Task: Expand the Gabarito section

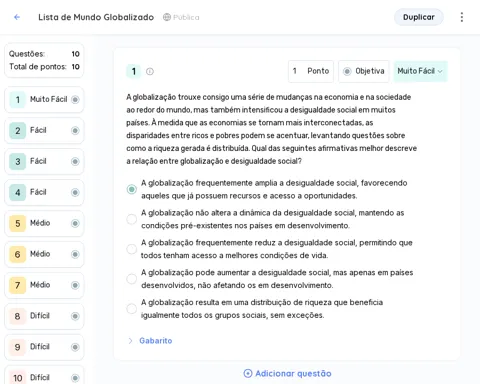Action: 150,341
